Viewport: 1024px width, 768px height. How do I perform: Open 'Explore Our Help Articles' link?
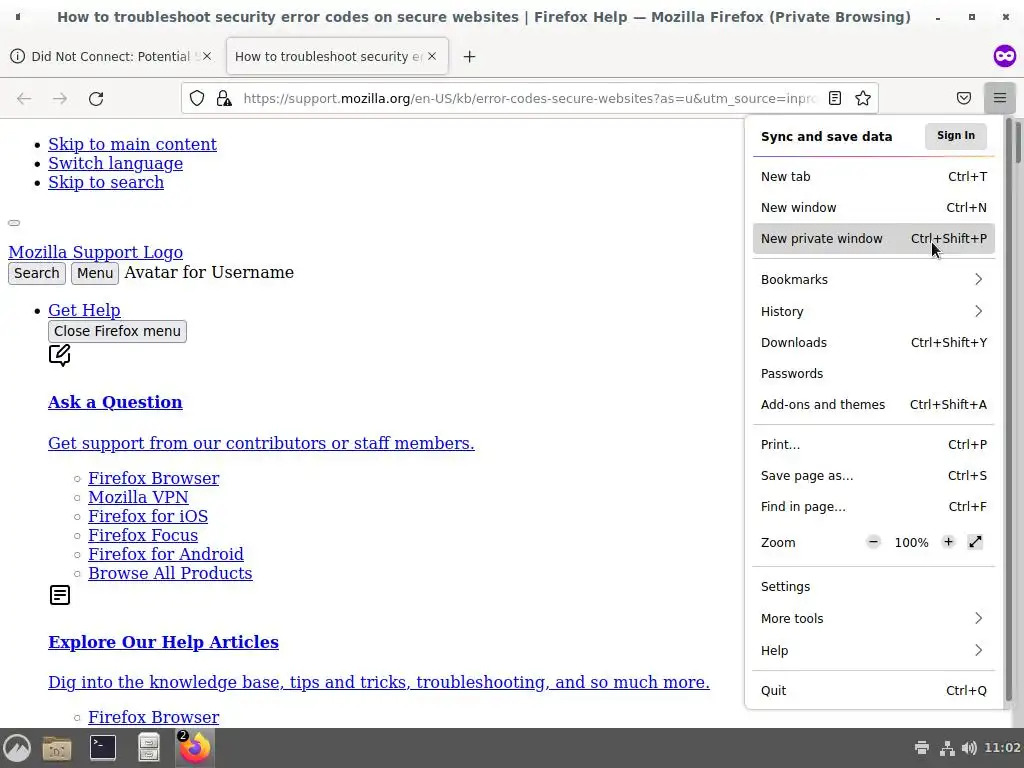pyautogui.click(x=163, y=642)
